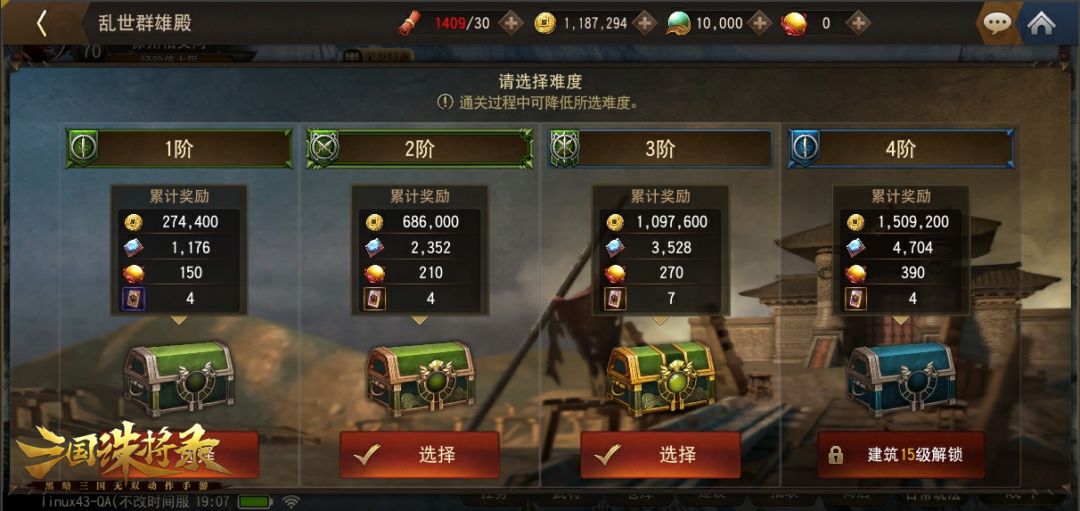
Task: Open the 2阶 red-trimmed treasure chest
Action: pos(419,378)
